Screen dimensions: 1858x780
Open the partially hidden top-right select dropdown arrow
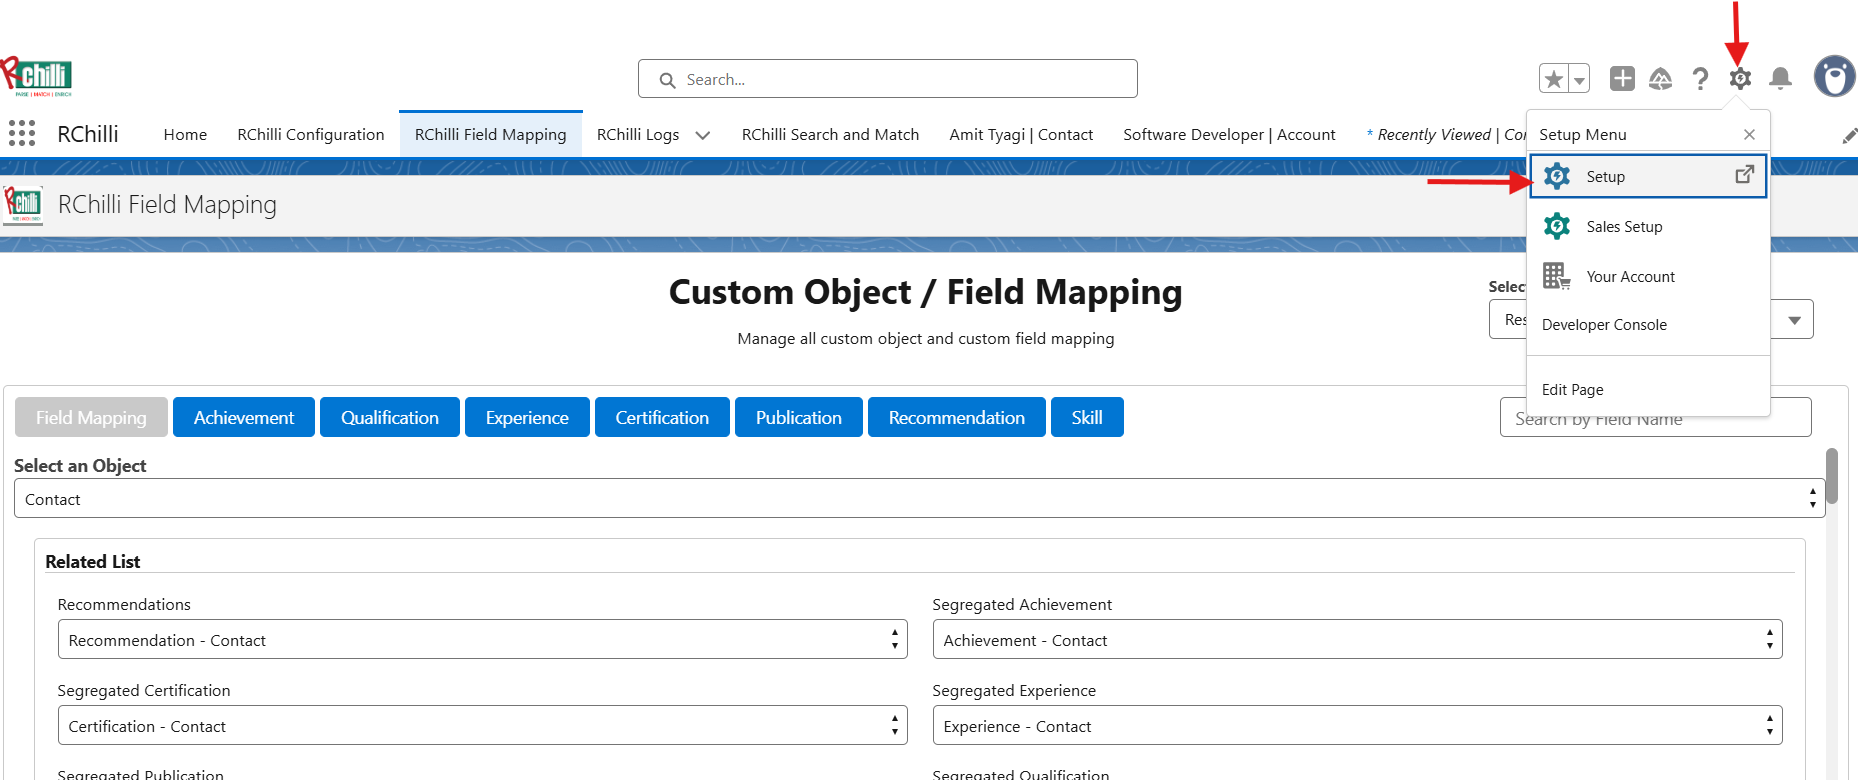[x=1794, y=320]
